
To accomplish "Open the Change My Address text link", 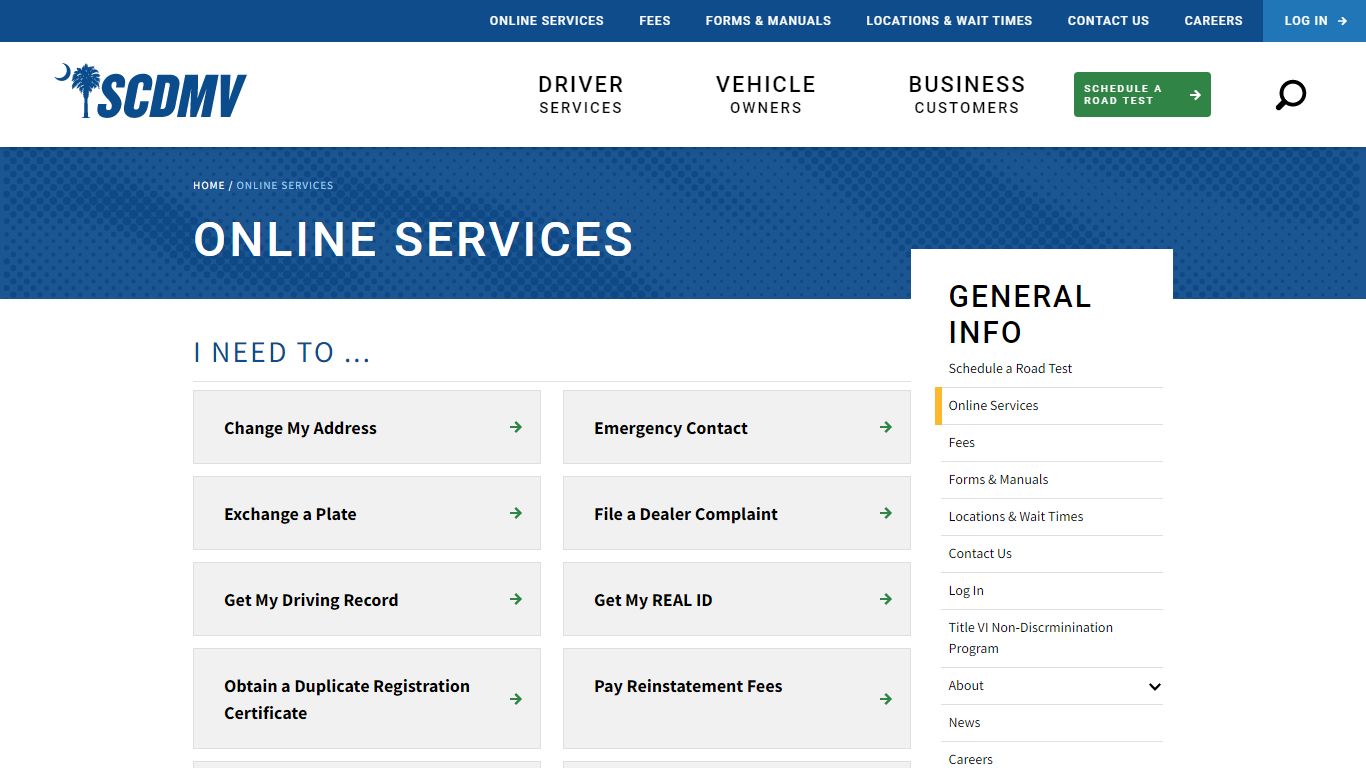I will point(300,428).
